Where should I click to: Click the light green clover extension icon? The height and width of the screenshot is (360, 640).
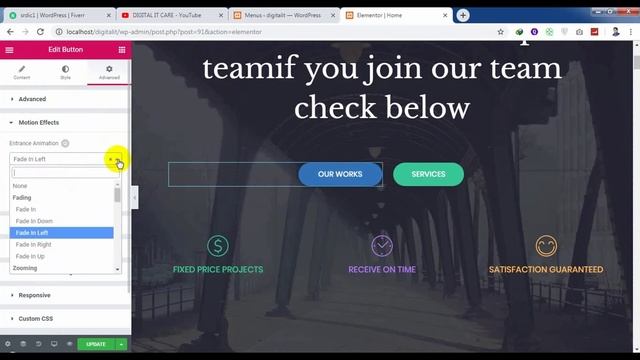click(x=549, y=32)
